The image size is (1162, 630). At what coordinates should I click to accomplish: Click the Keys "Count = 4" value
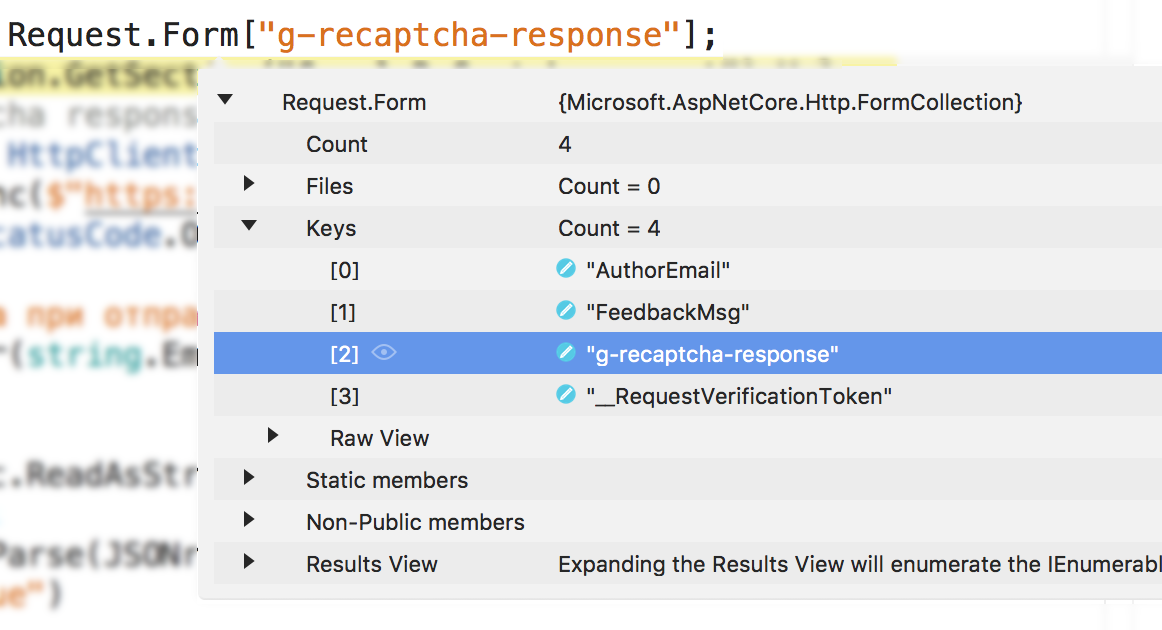click(609, 228)
